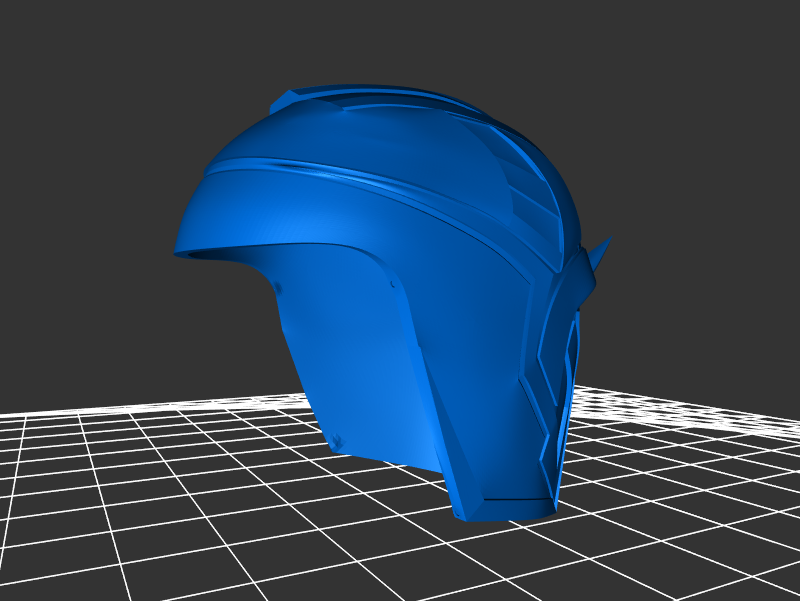Click the small hole near the cheek panel's top

279,290
